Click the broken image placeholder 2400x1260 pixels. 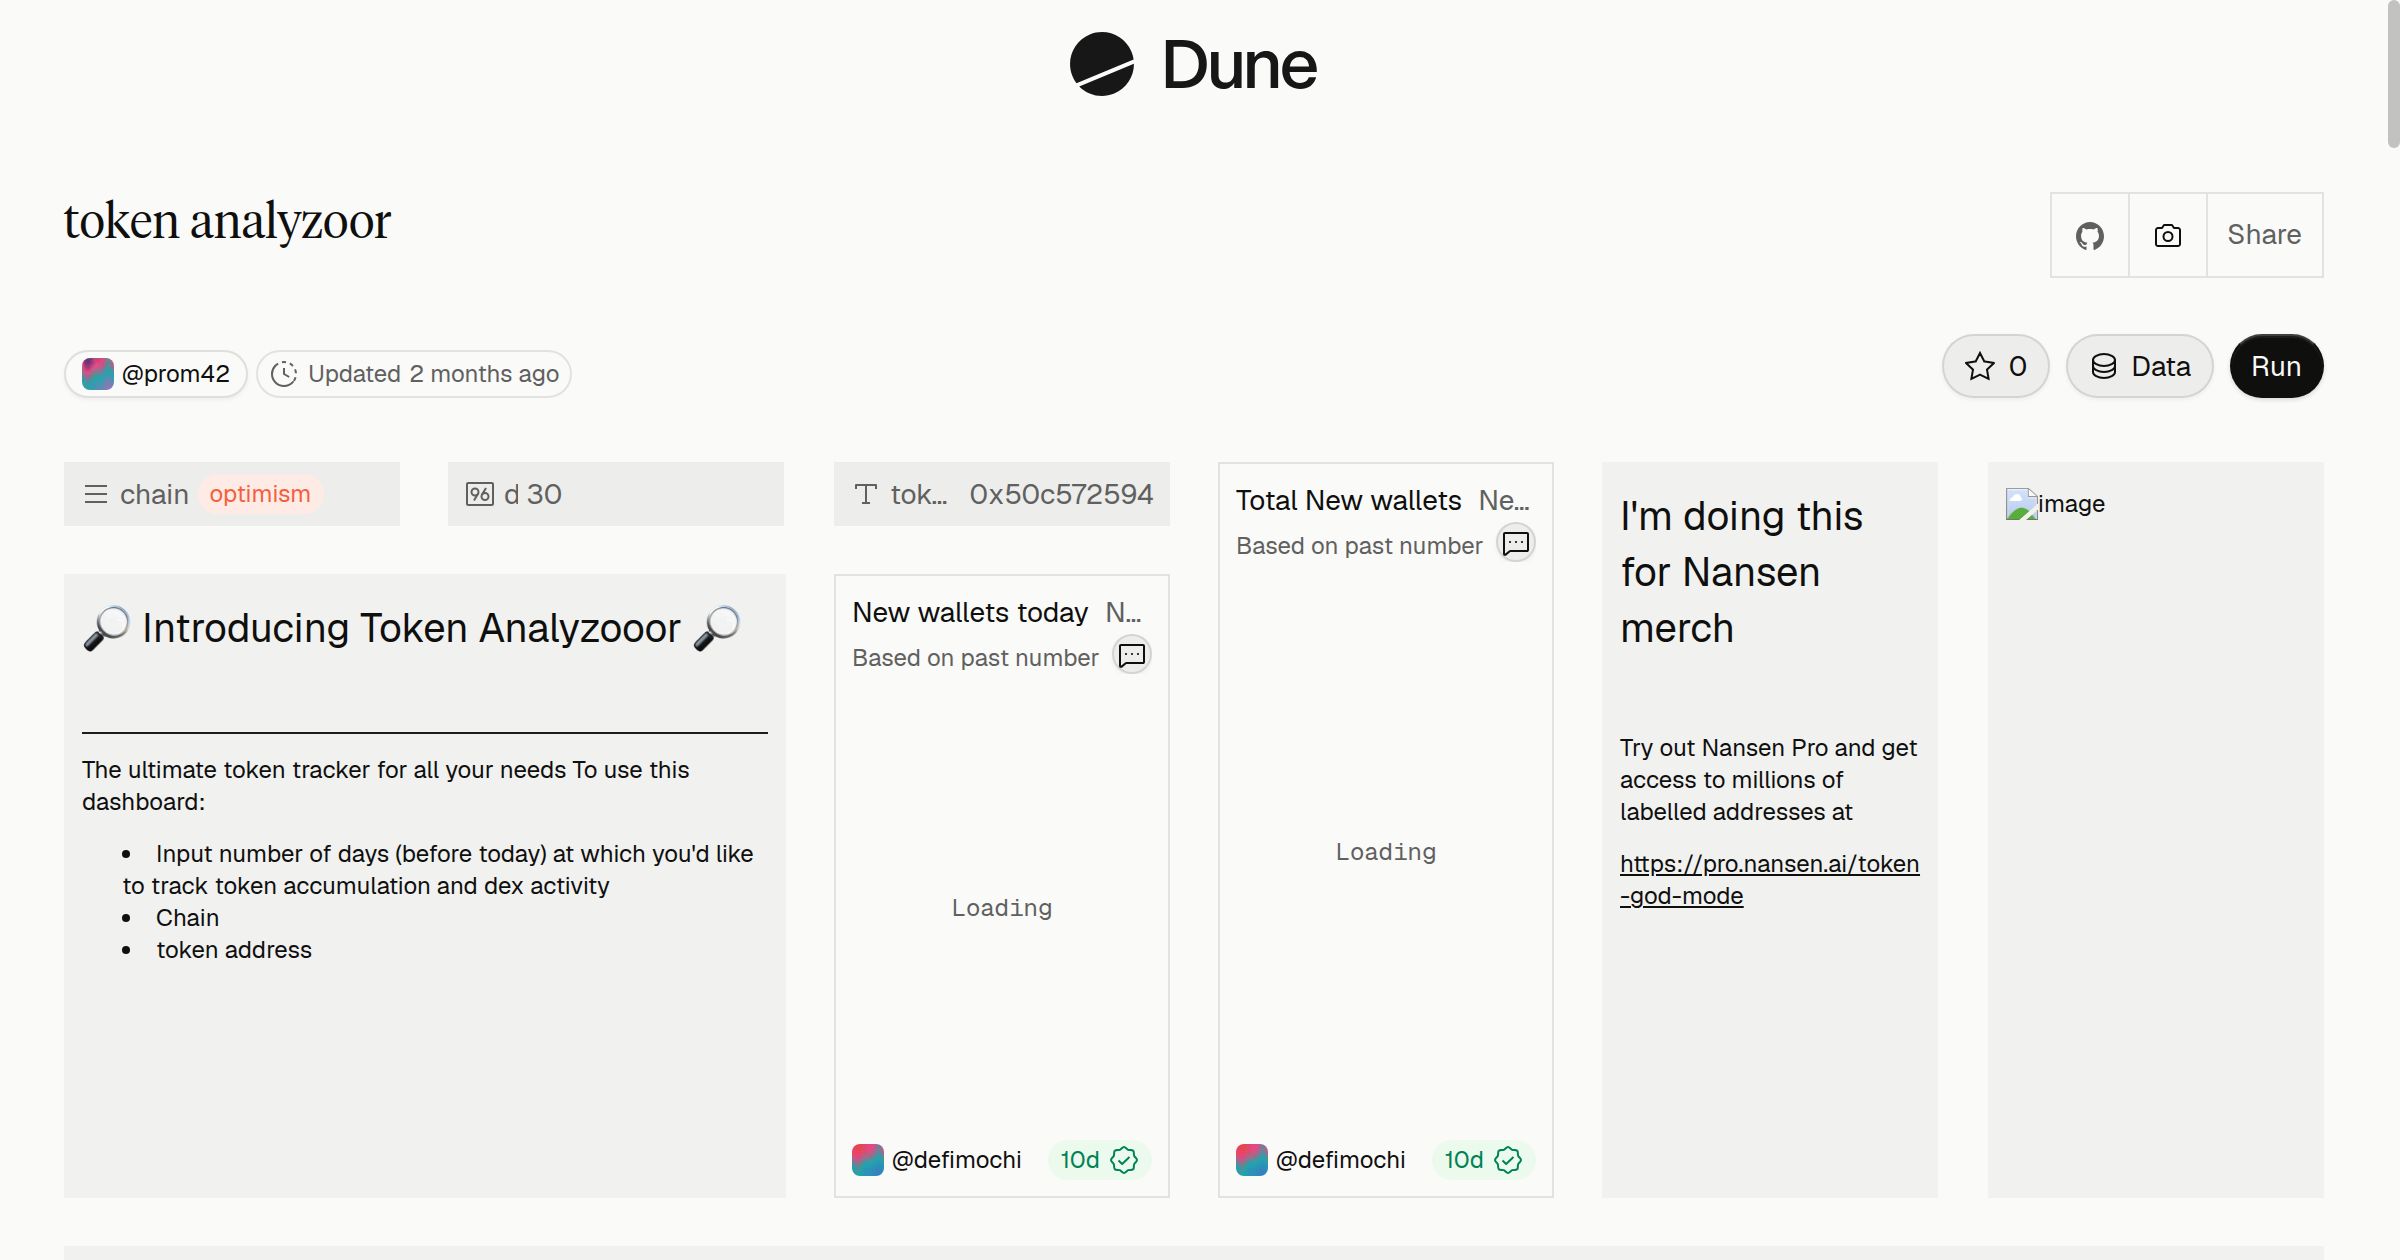[2055, 504]
